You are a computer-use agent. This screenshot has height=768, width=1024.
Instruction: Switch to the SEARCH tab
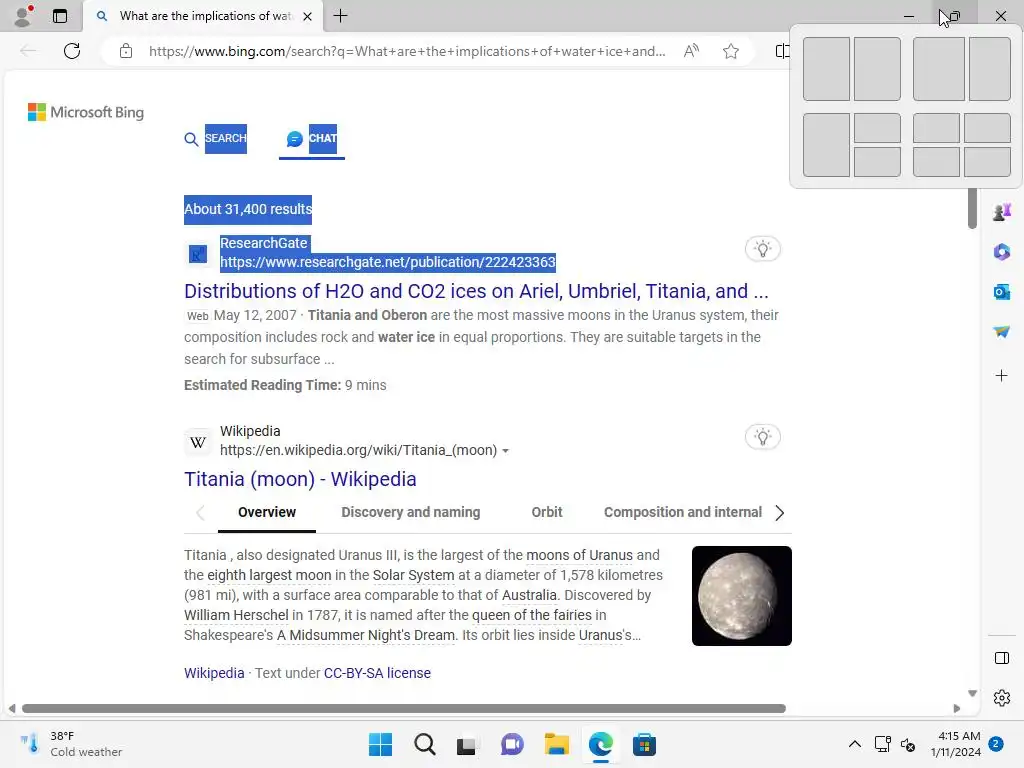[x=225, y=138]
